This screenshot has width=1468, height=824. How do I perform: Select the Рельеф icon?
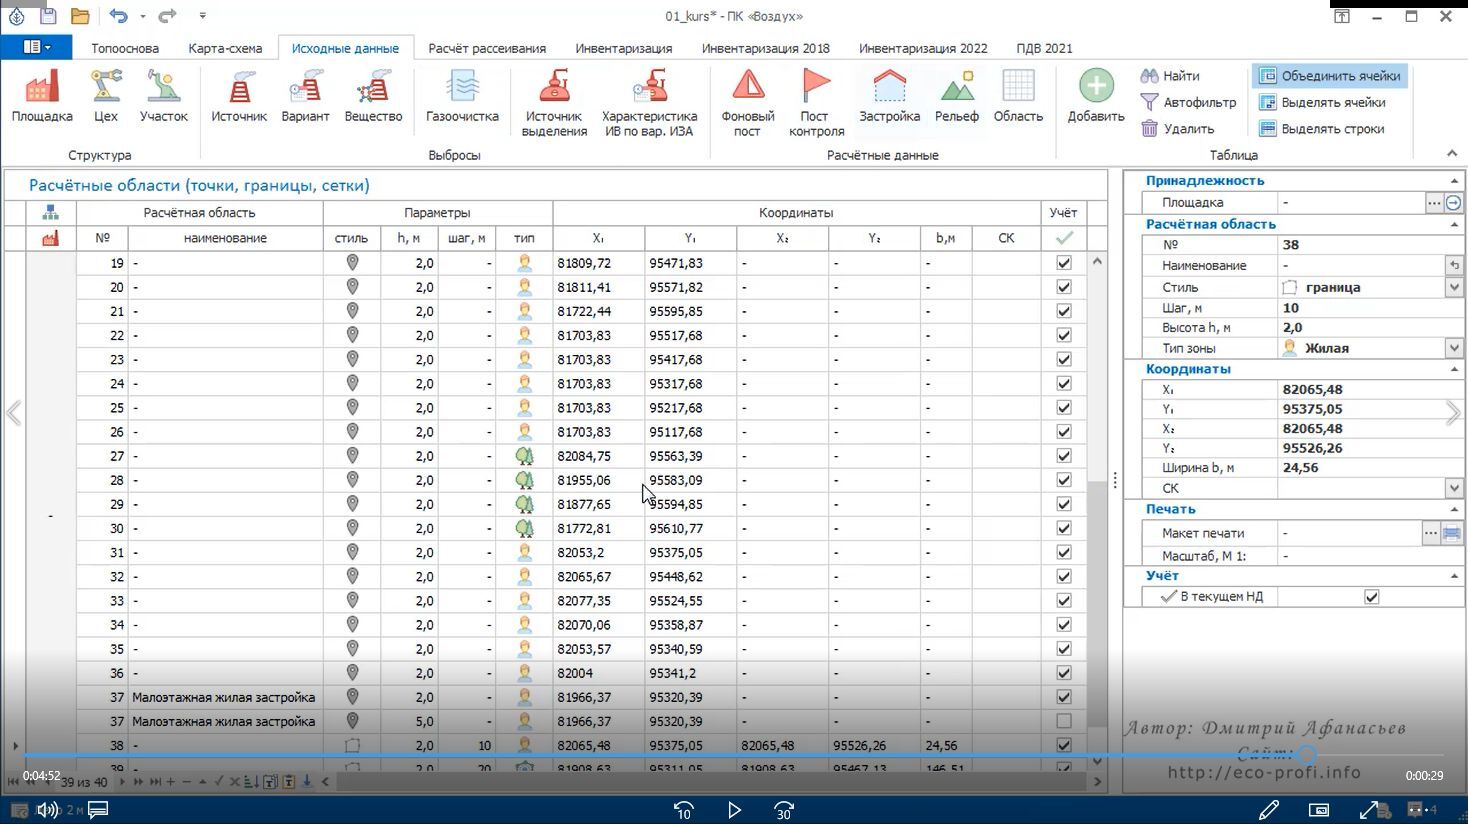957,96
